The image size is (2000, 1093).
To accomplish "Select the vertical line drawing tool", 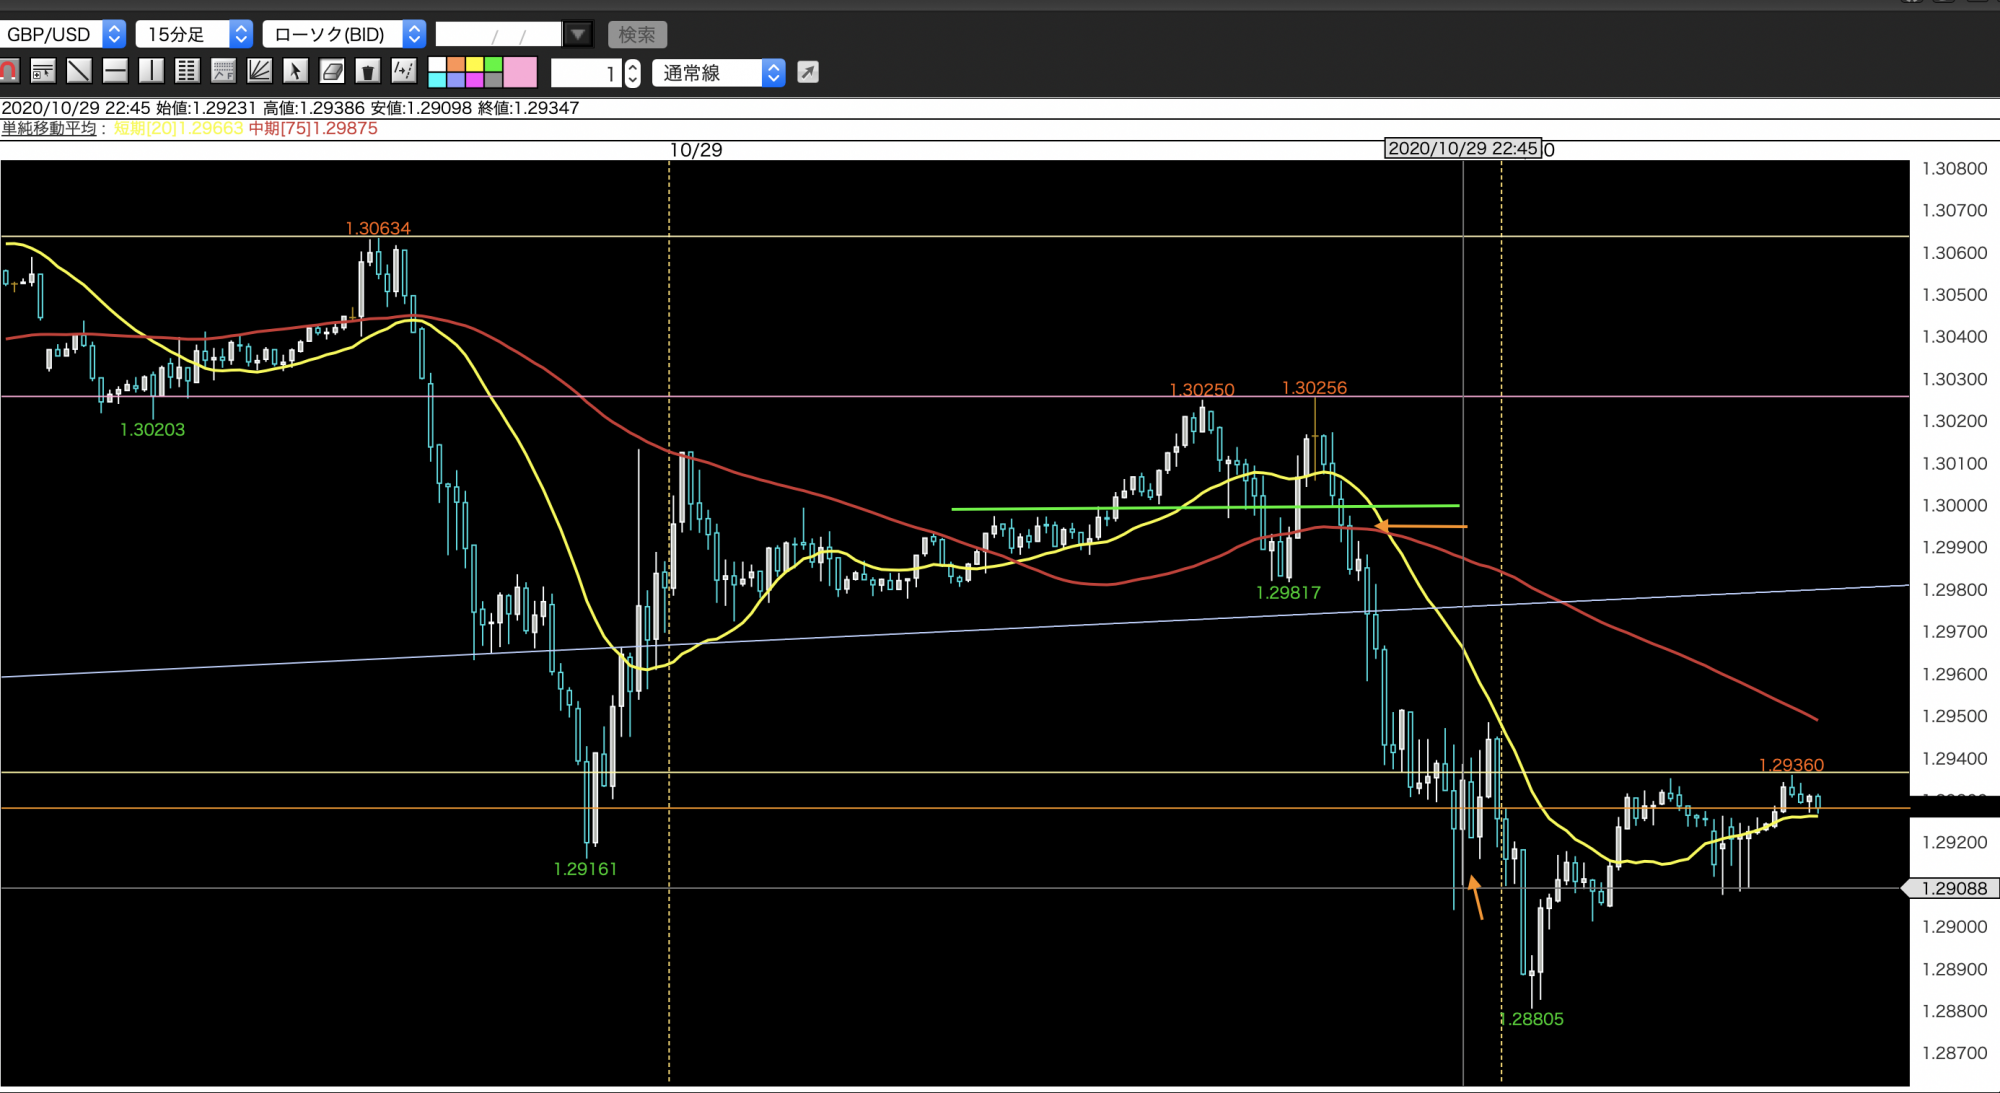I will tap(151, 71).
